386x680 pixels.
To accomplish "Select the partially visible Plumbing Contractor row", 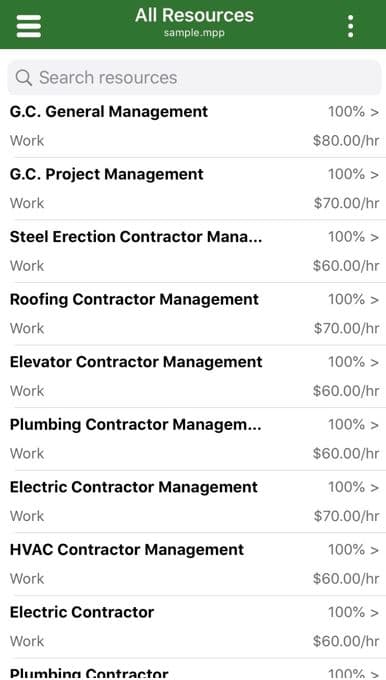I will 193,669.
